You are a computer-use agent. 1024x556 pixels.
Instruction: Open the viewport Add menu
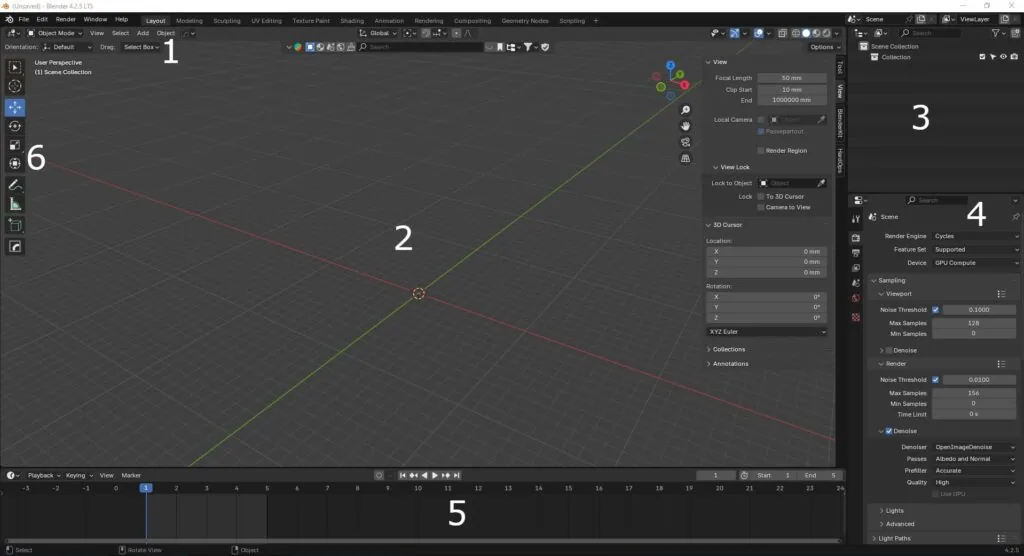tap(142, 33)
